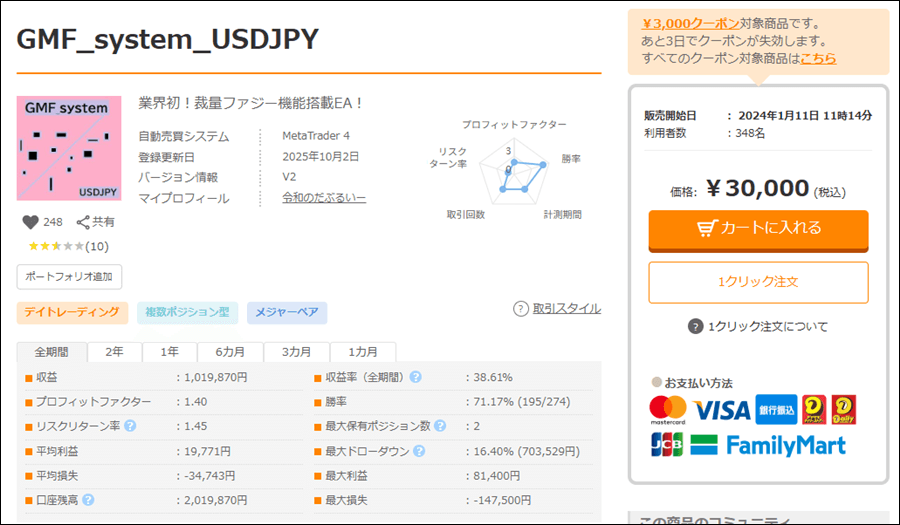900x525 pixels.
Task: Click the GMF_system_USDJPY page title
Action: coord(168,39)
